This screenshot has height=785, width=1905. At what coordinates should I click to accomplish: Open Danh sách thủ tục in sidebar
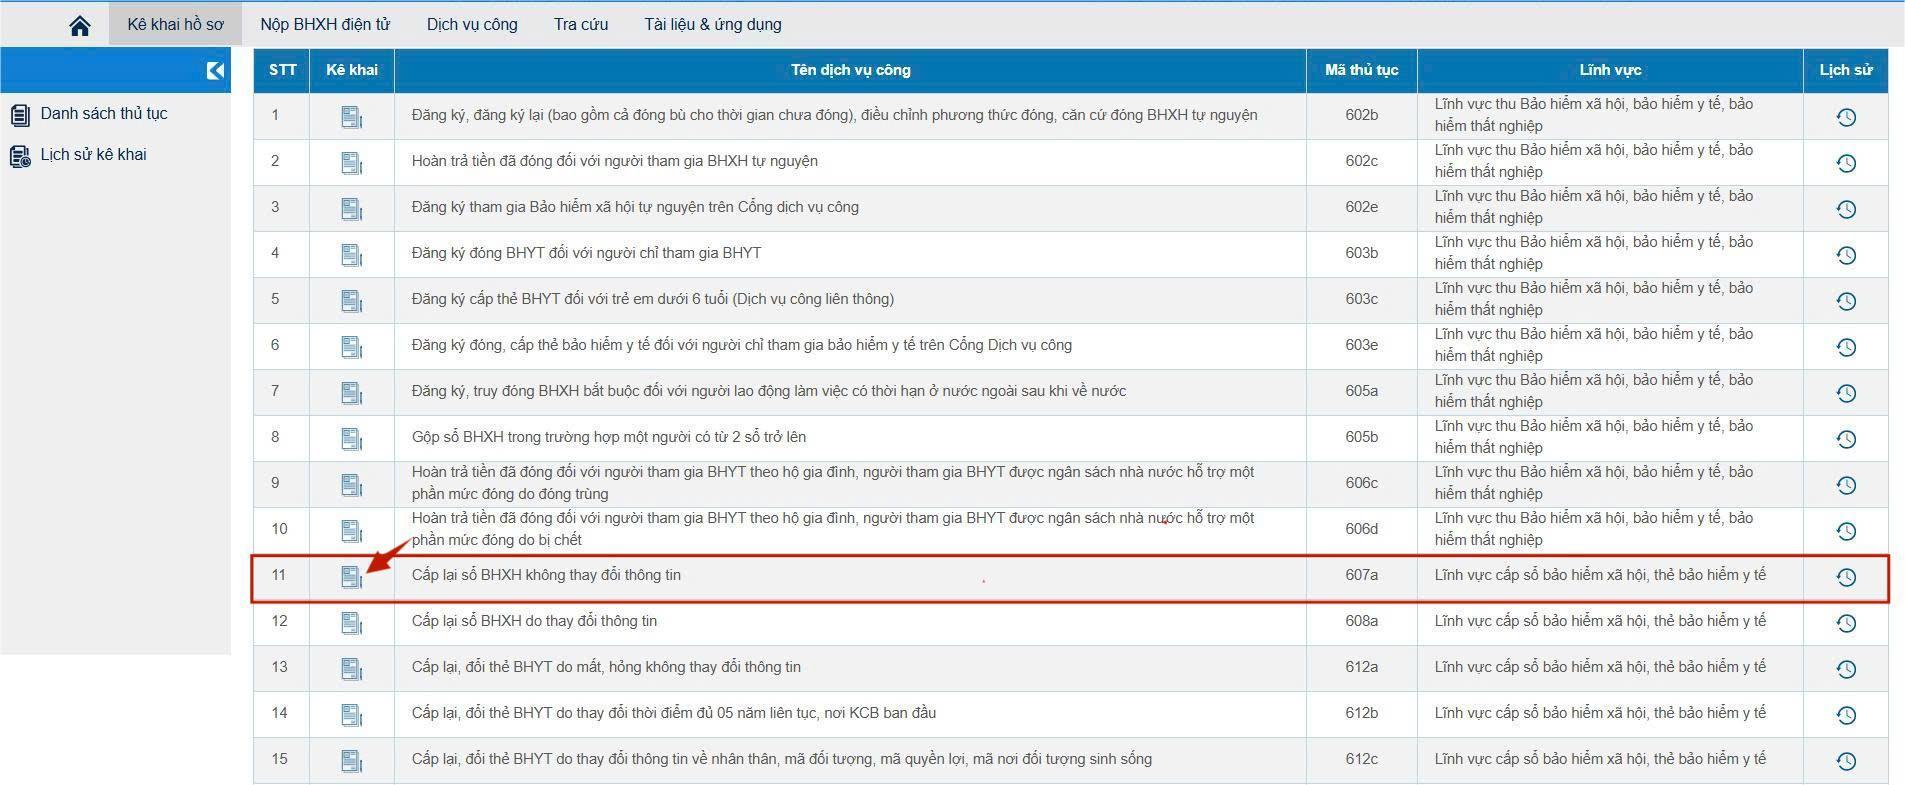pyautogui.click(x=103, y=114)
